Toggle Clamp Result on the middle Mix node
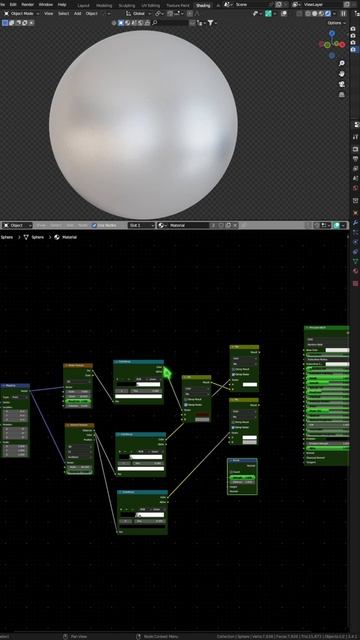Screen dimensions: 360x640 click(186, 399)
